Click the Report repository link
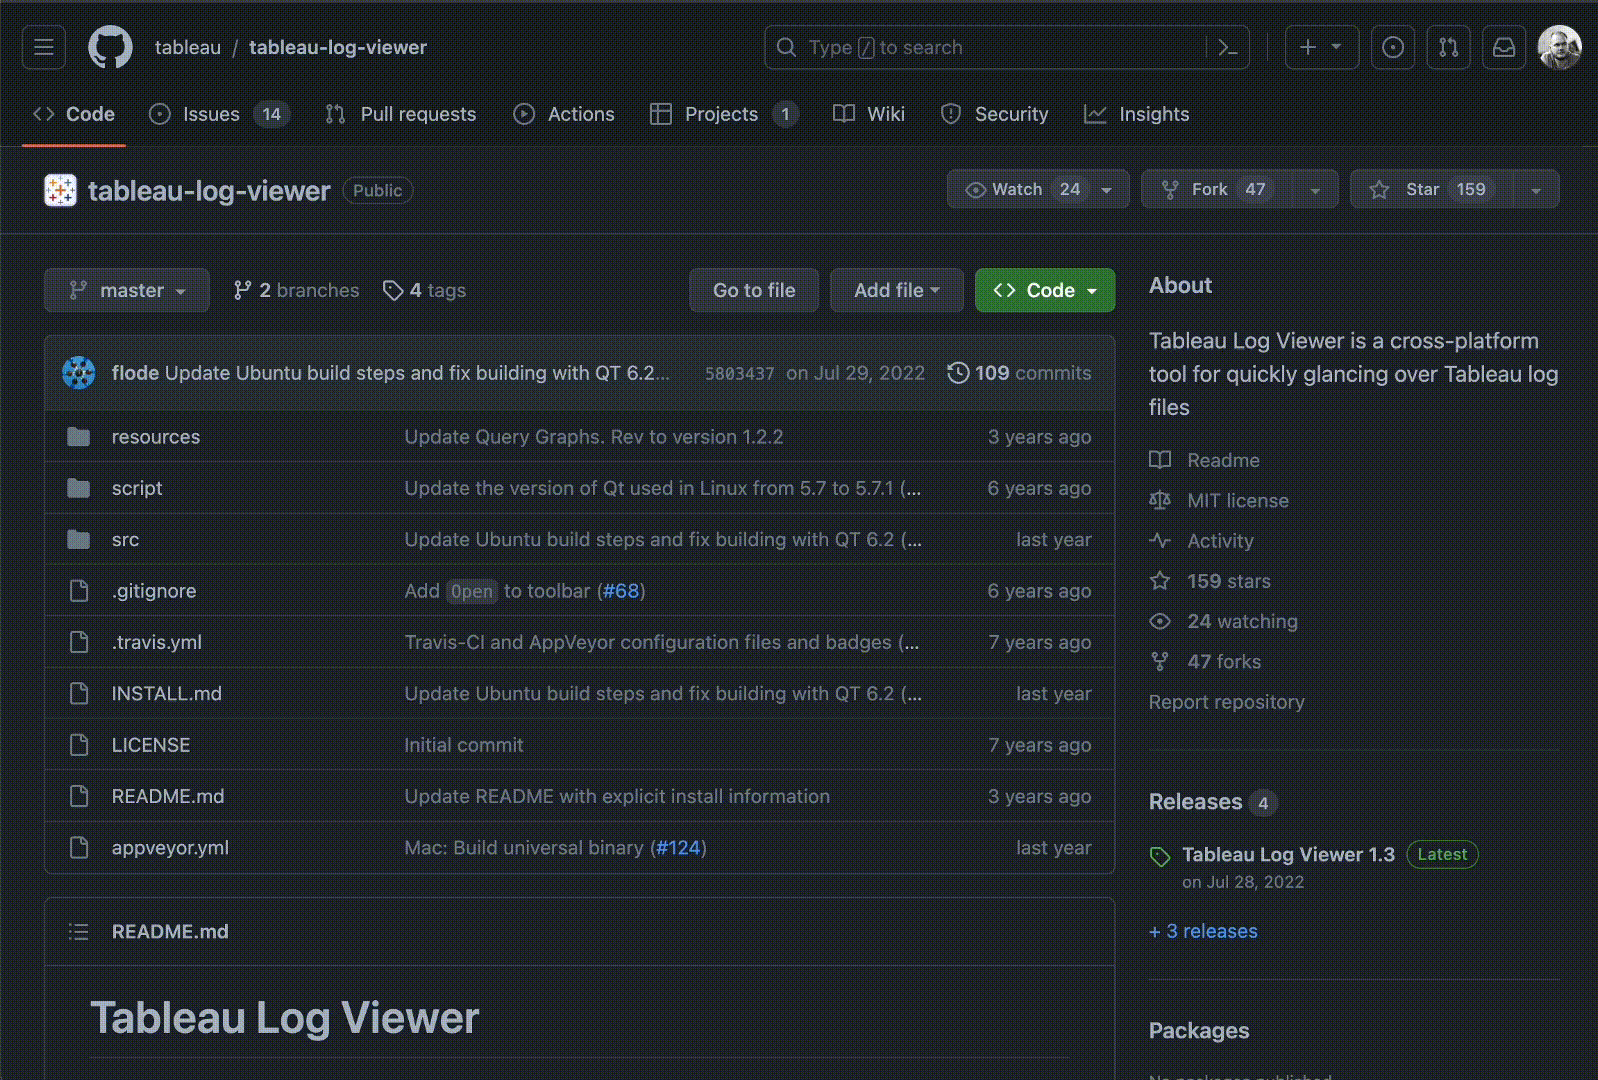 pyautogui.click(x=1226, y=702)
